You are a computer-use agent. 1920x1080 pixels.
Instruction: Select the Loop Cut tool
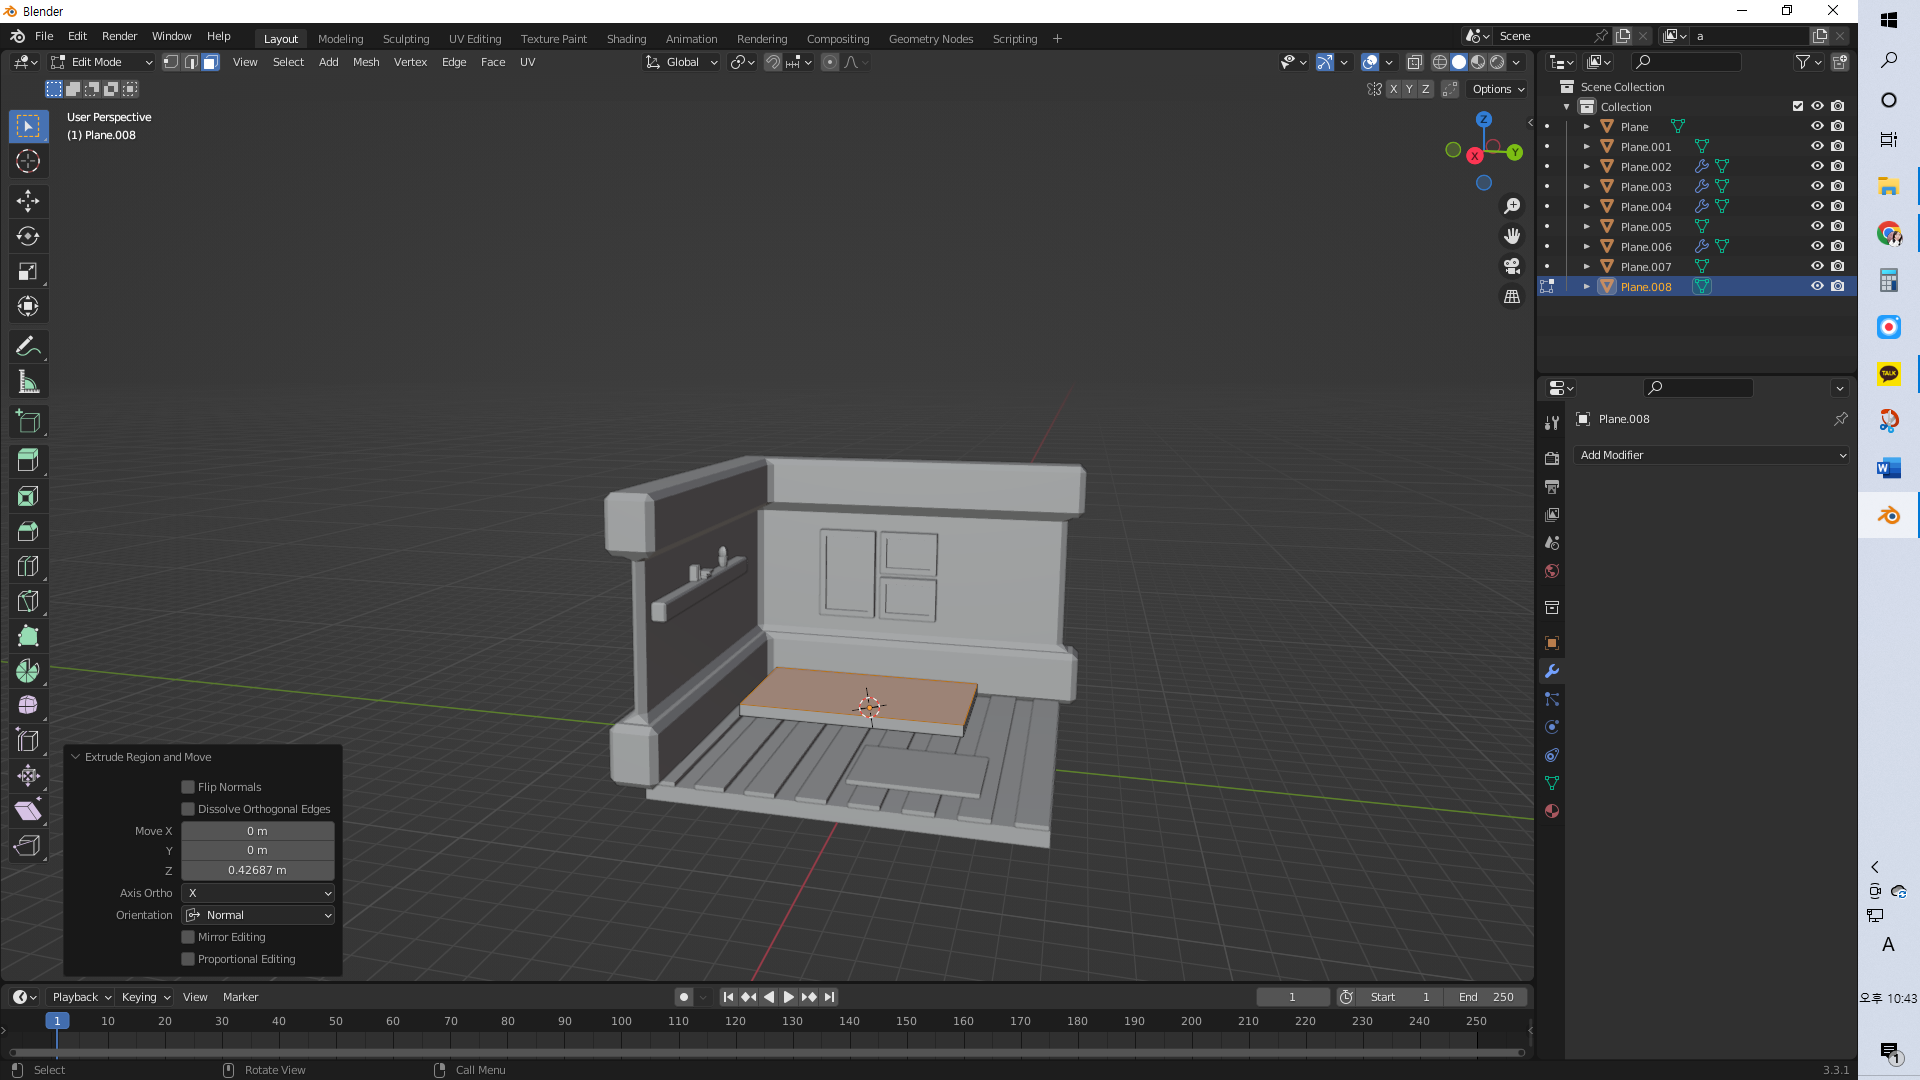click(x=28, y=566)
